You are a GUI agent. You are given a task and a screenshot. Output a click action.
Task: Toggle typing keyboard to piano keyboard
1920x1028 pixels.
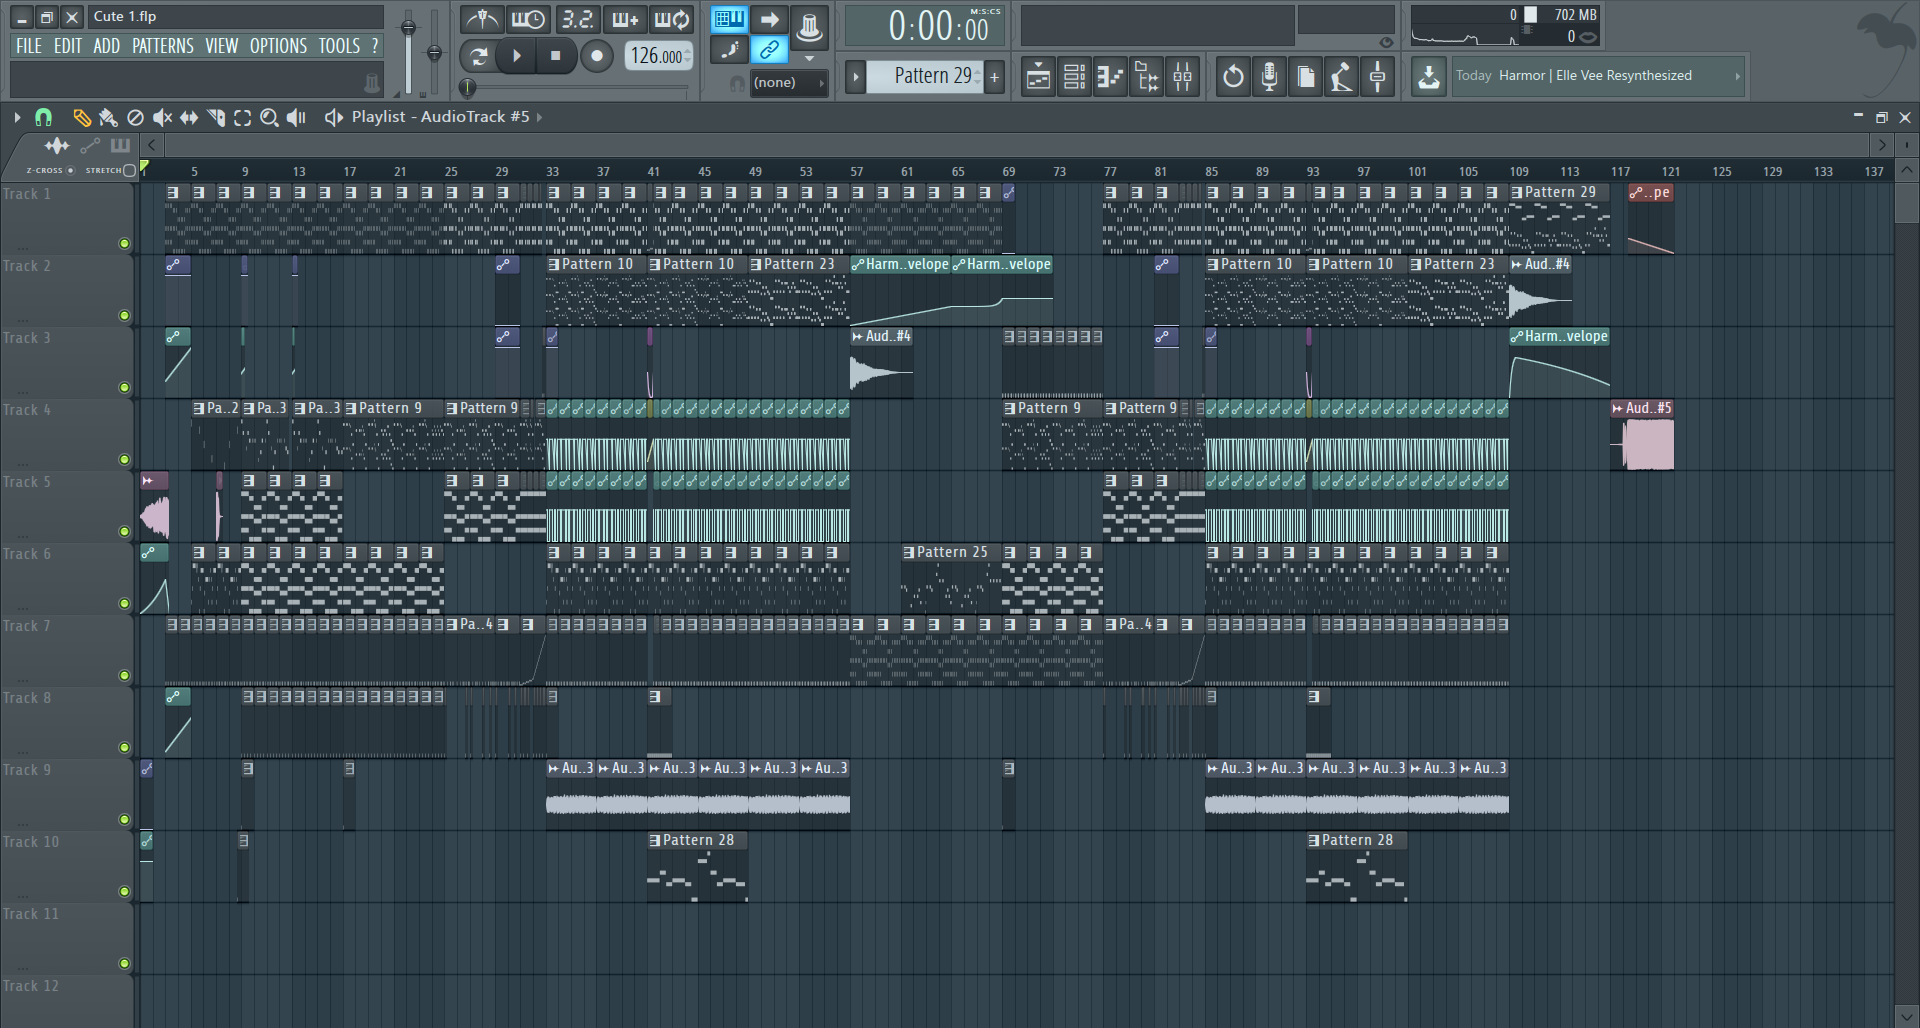(729, 19)
